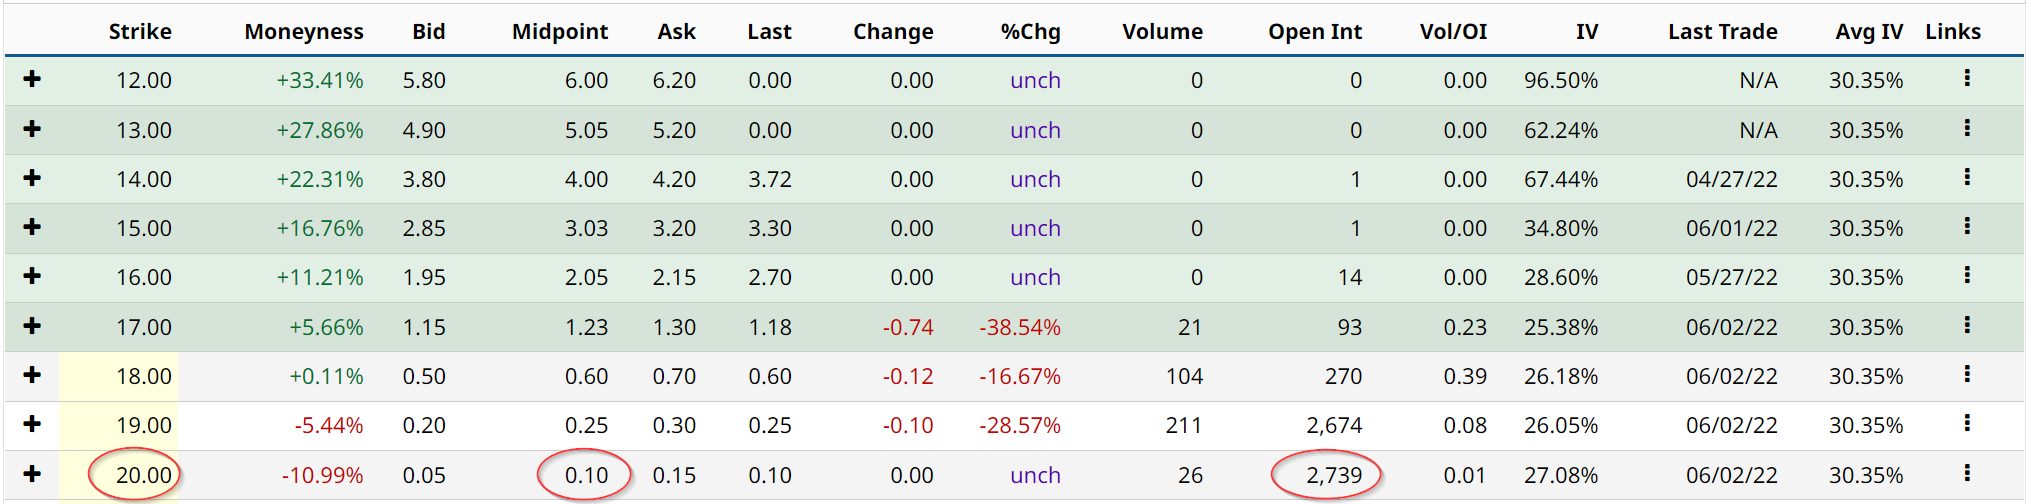Open three-dot menu for 13.00 strike

[x=1966, y=128]
